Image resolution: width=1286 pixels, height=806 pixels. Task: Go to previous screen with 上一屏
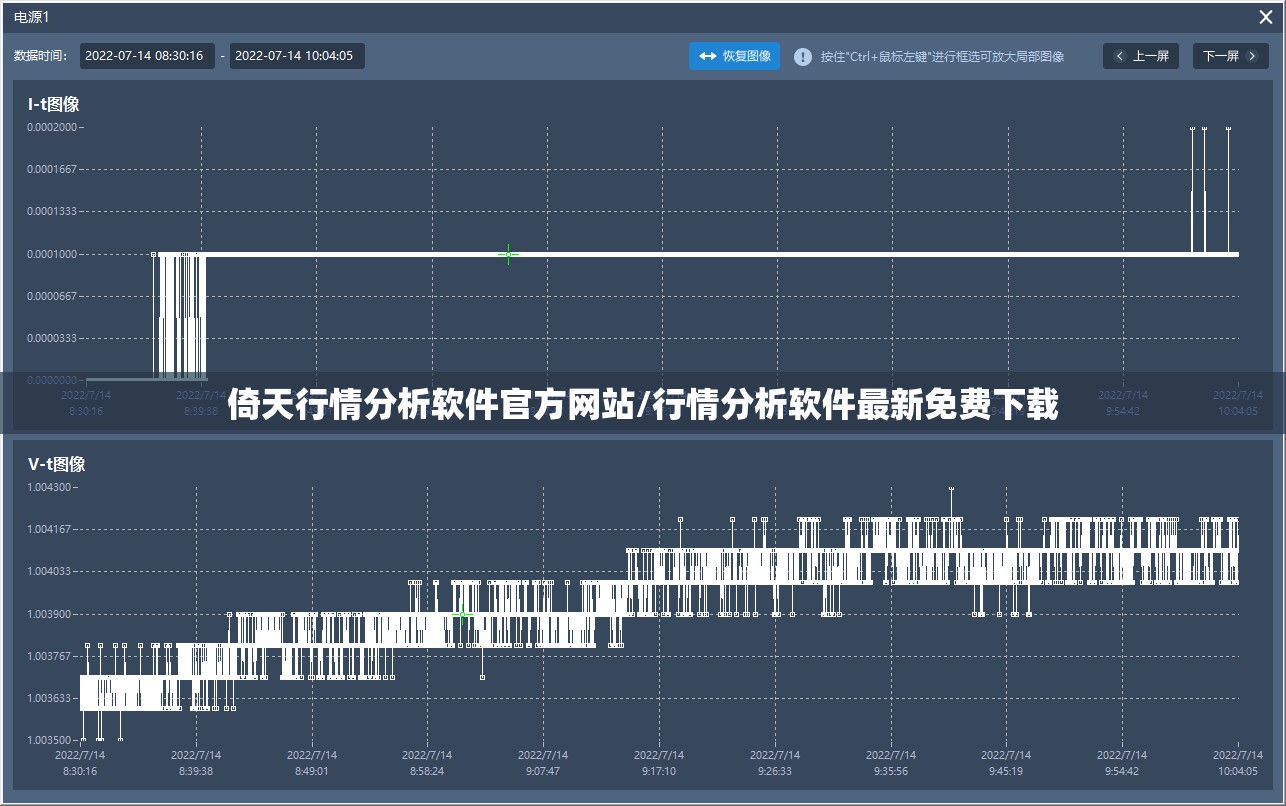tap(1141, 56)
